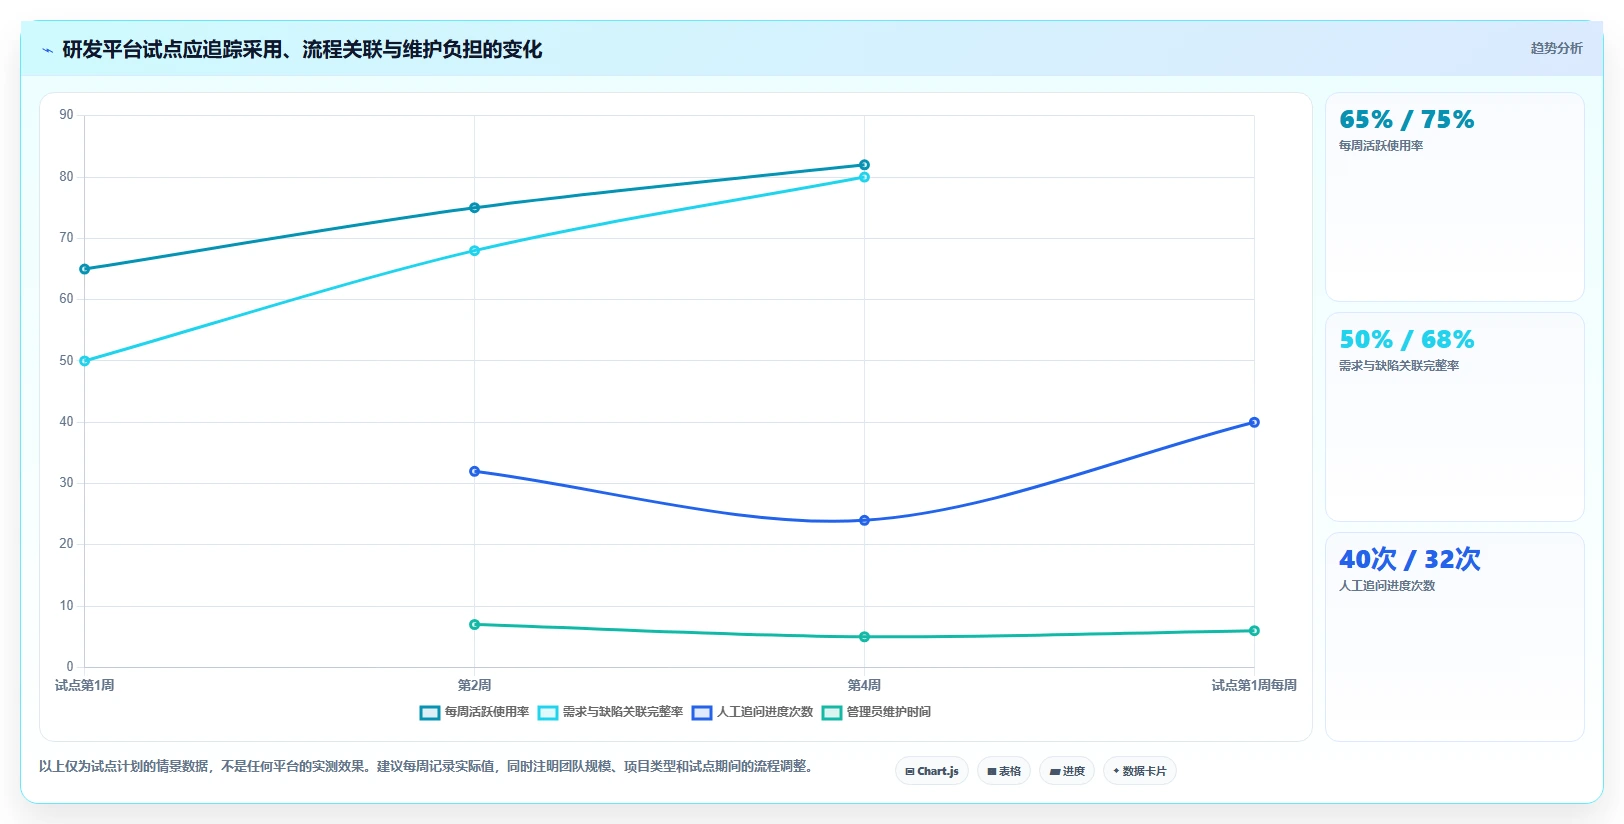Select the 40次 / 32次 stat value
This screenshot has width=1624, height=824.
1409,559
